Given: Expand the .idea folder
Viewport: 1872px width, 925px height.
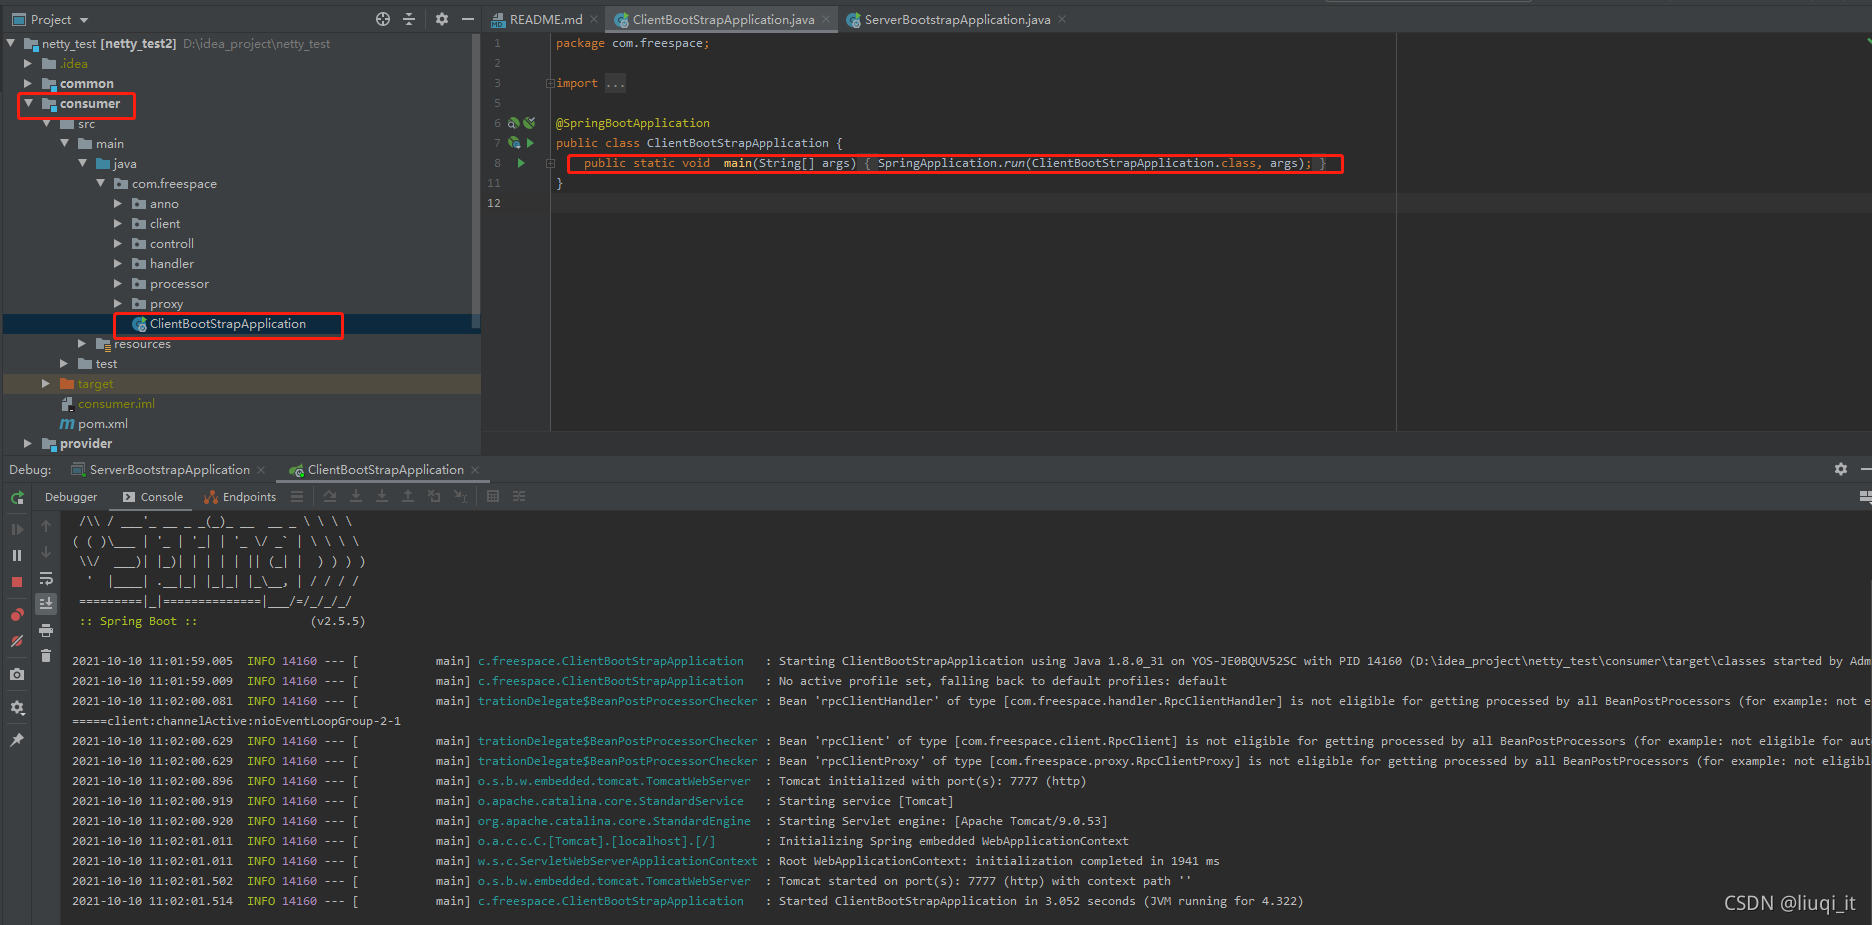Looking at the screenshot, I should pyautogui.click(x=28, y=63).
